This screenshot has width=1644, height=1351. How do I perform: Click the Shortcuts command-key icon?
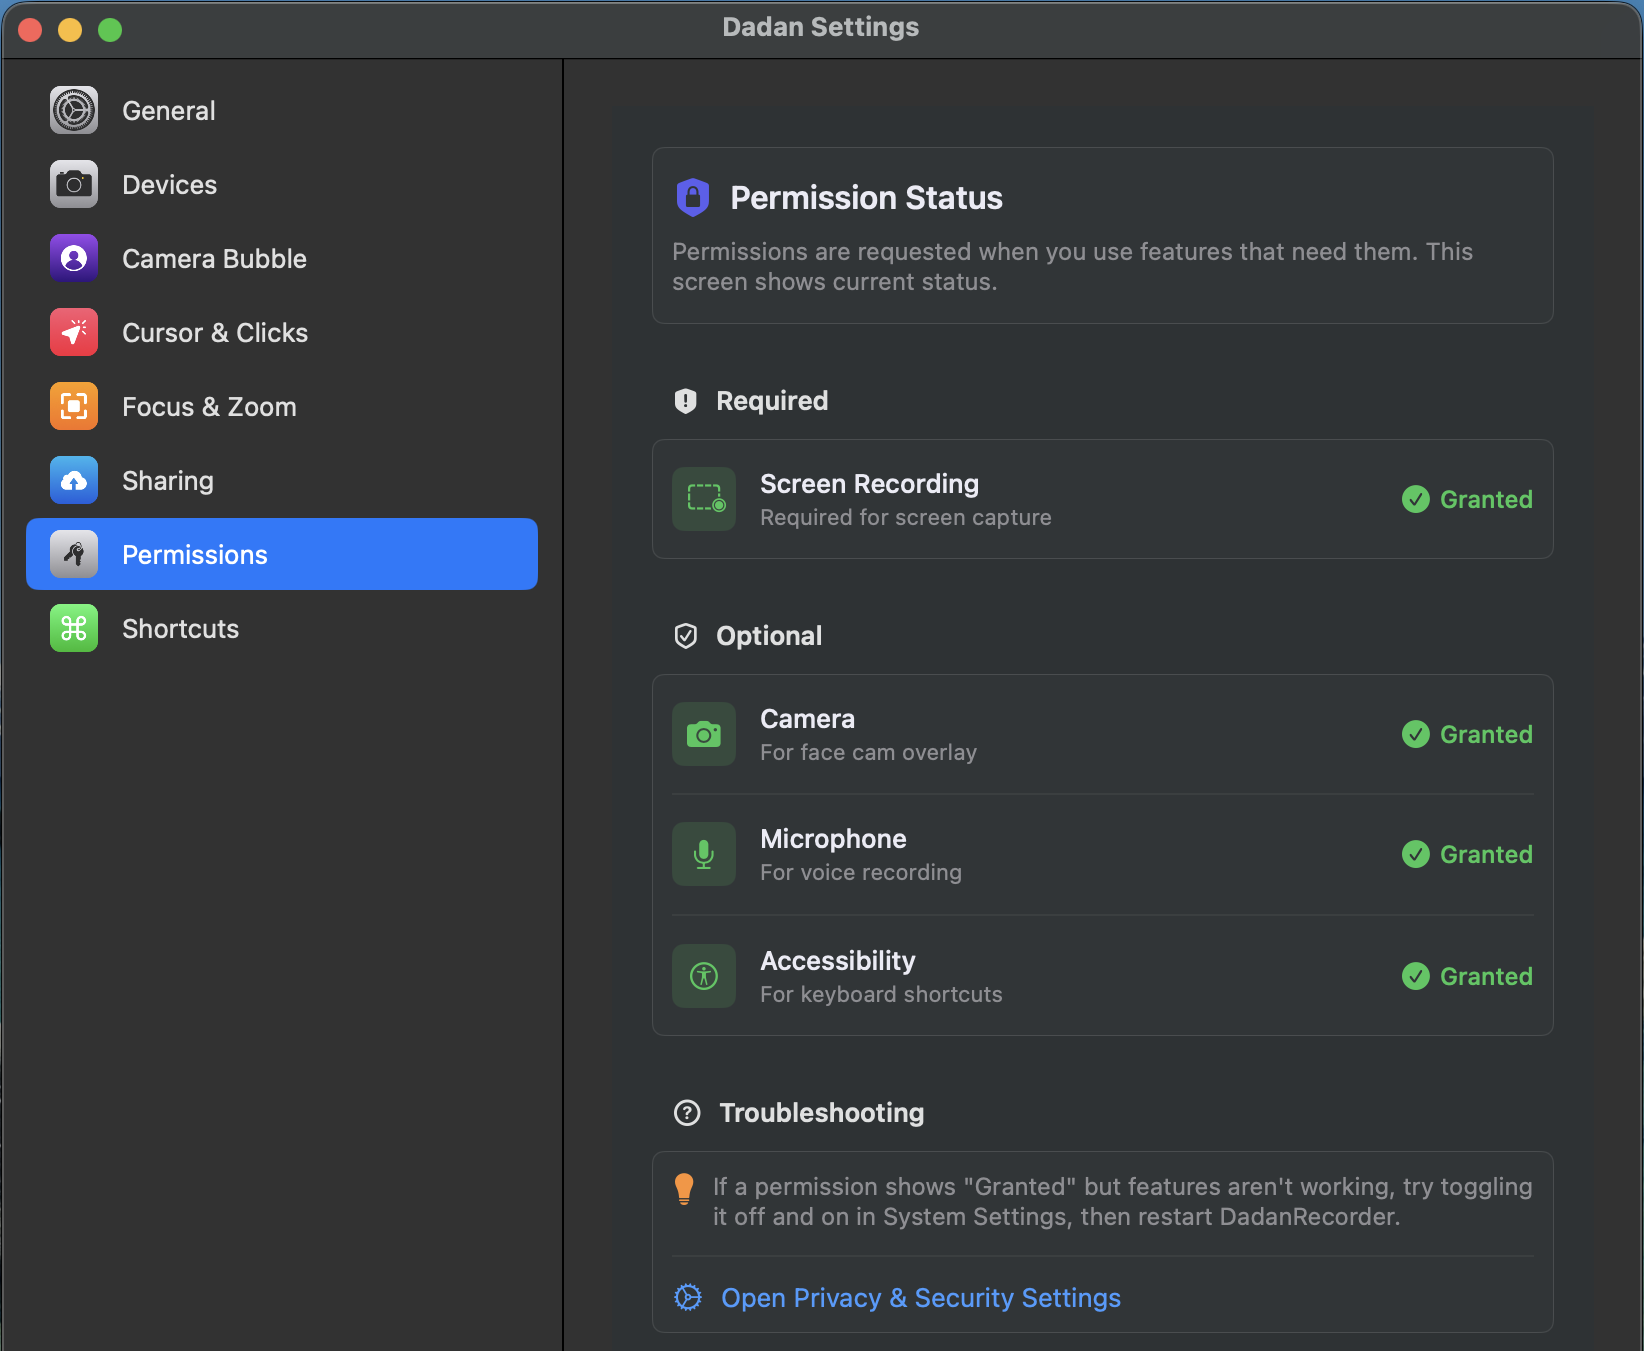(x=73, y=628)
